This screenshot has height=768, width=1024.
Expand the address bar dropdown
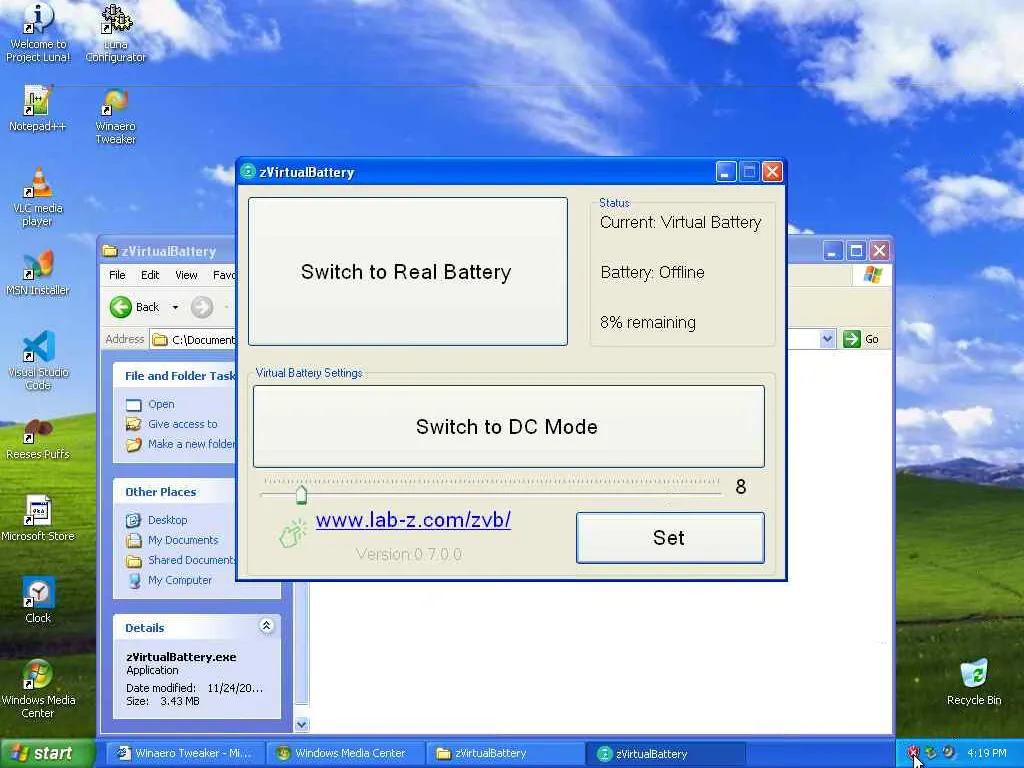coord(827,339)
